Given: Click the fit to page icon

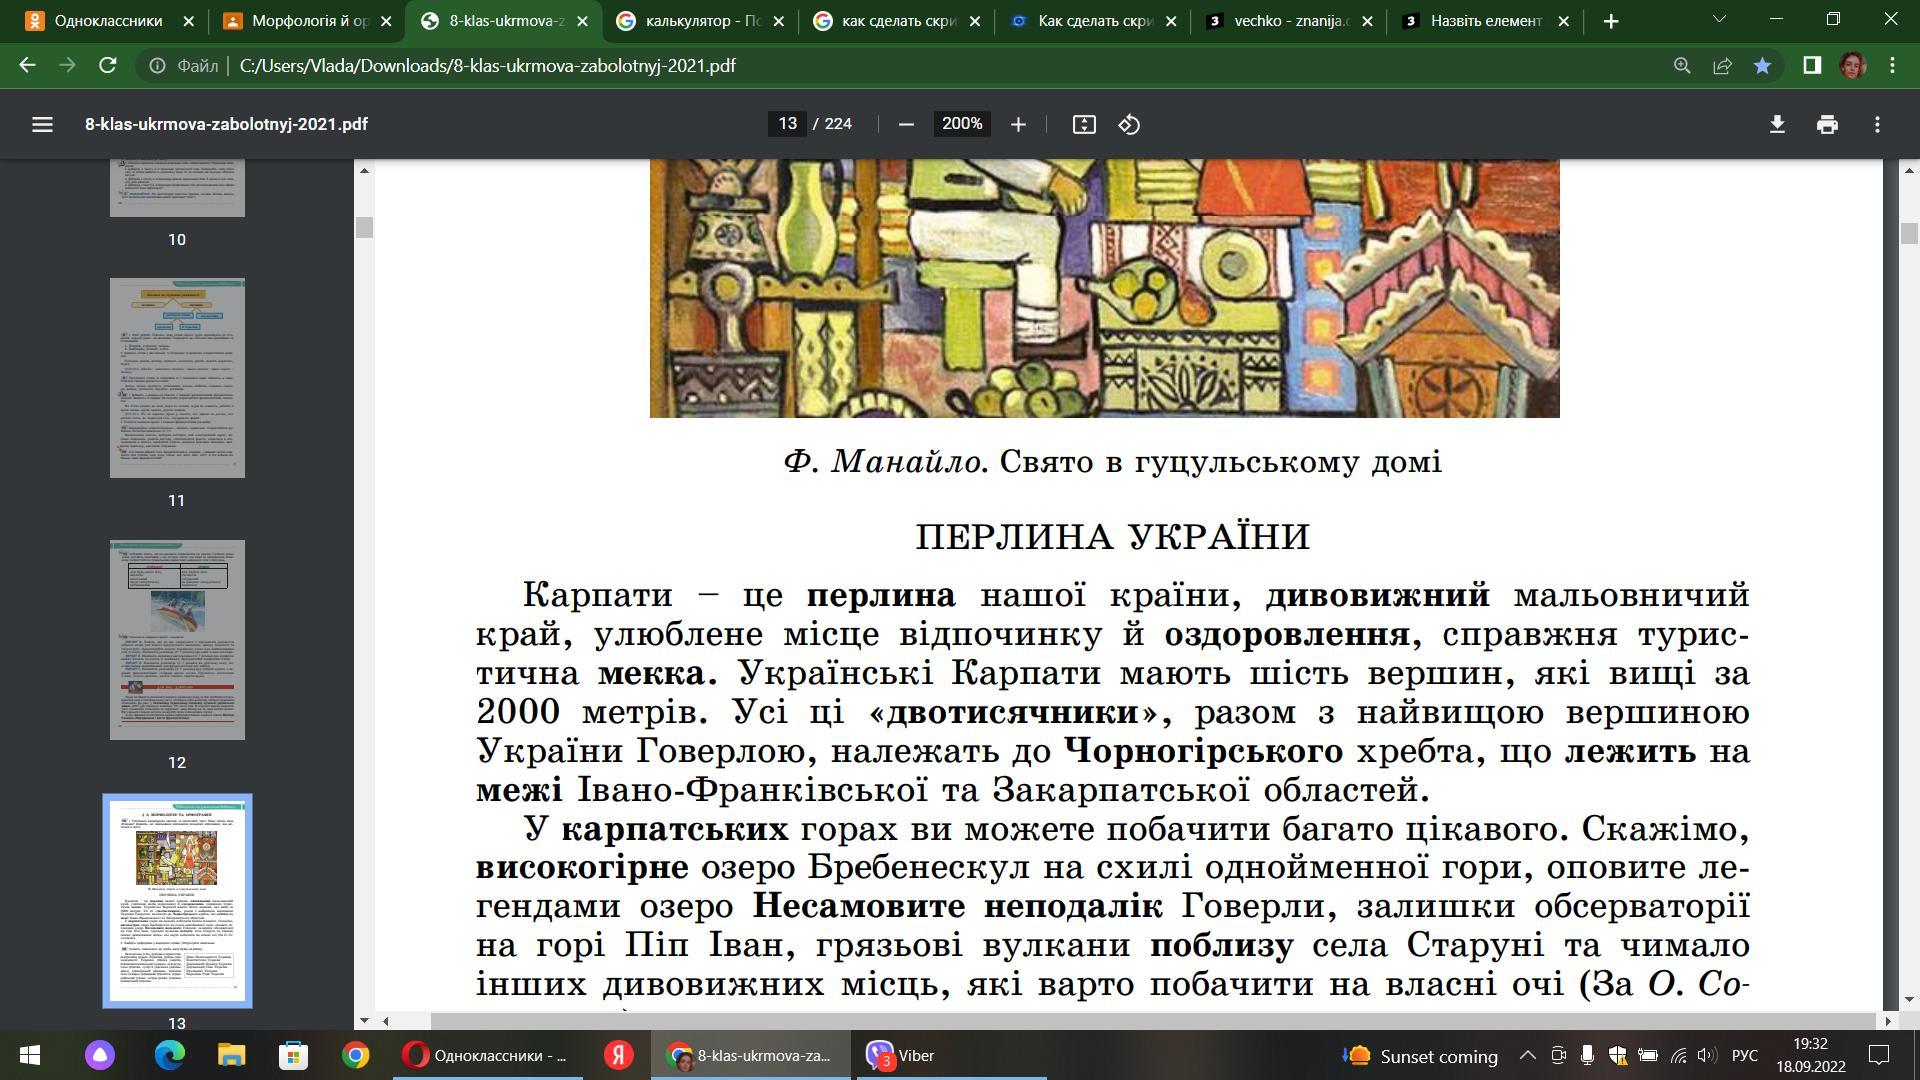Looking at the screenshot, I should 1084,124.
